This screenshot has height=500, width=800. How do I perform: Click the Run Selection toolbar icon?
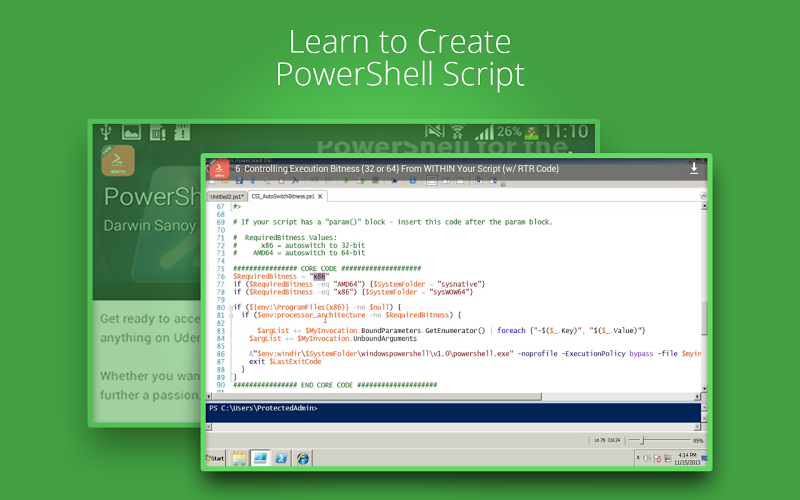coord(361,181)
